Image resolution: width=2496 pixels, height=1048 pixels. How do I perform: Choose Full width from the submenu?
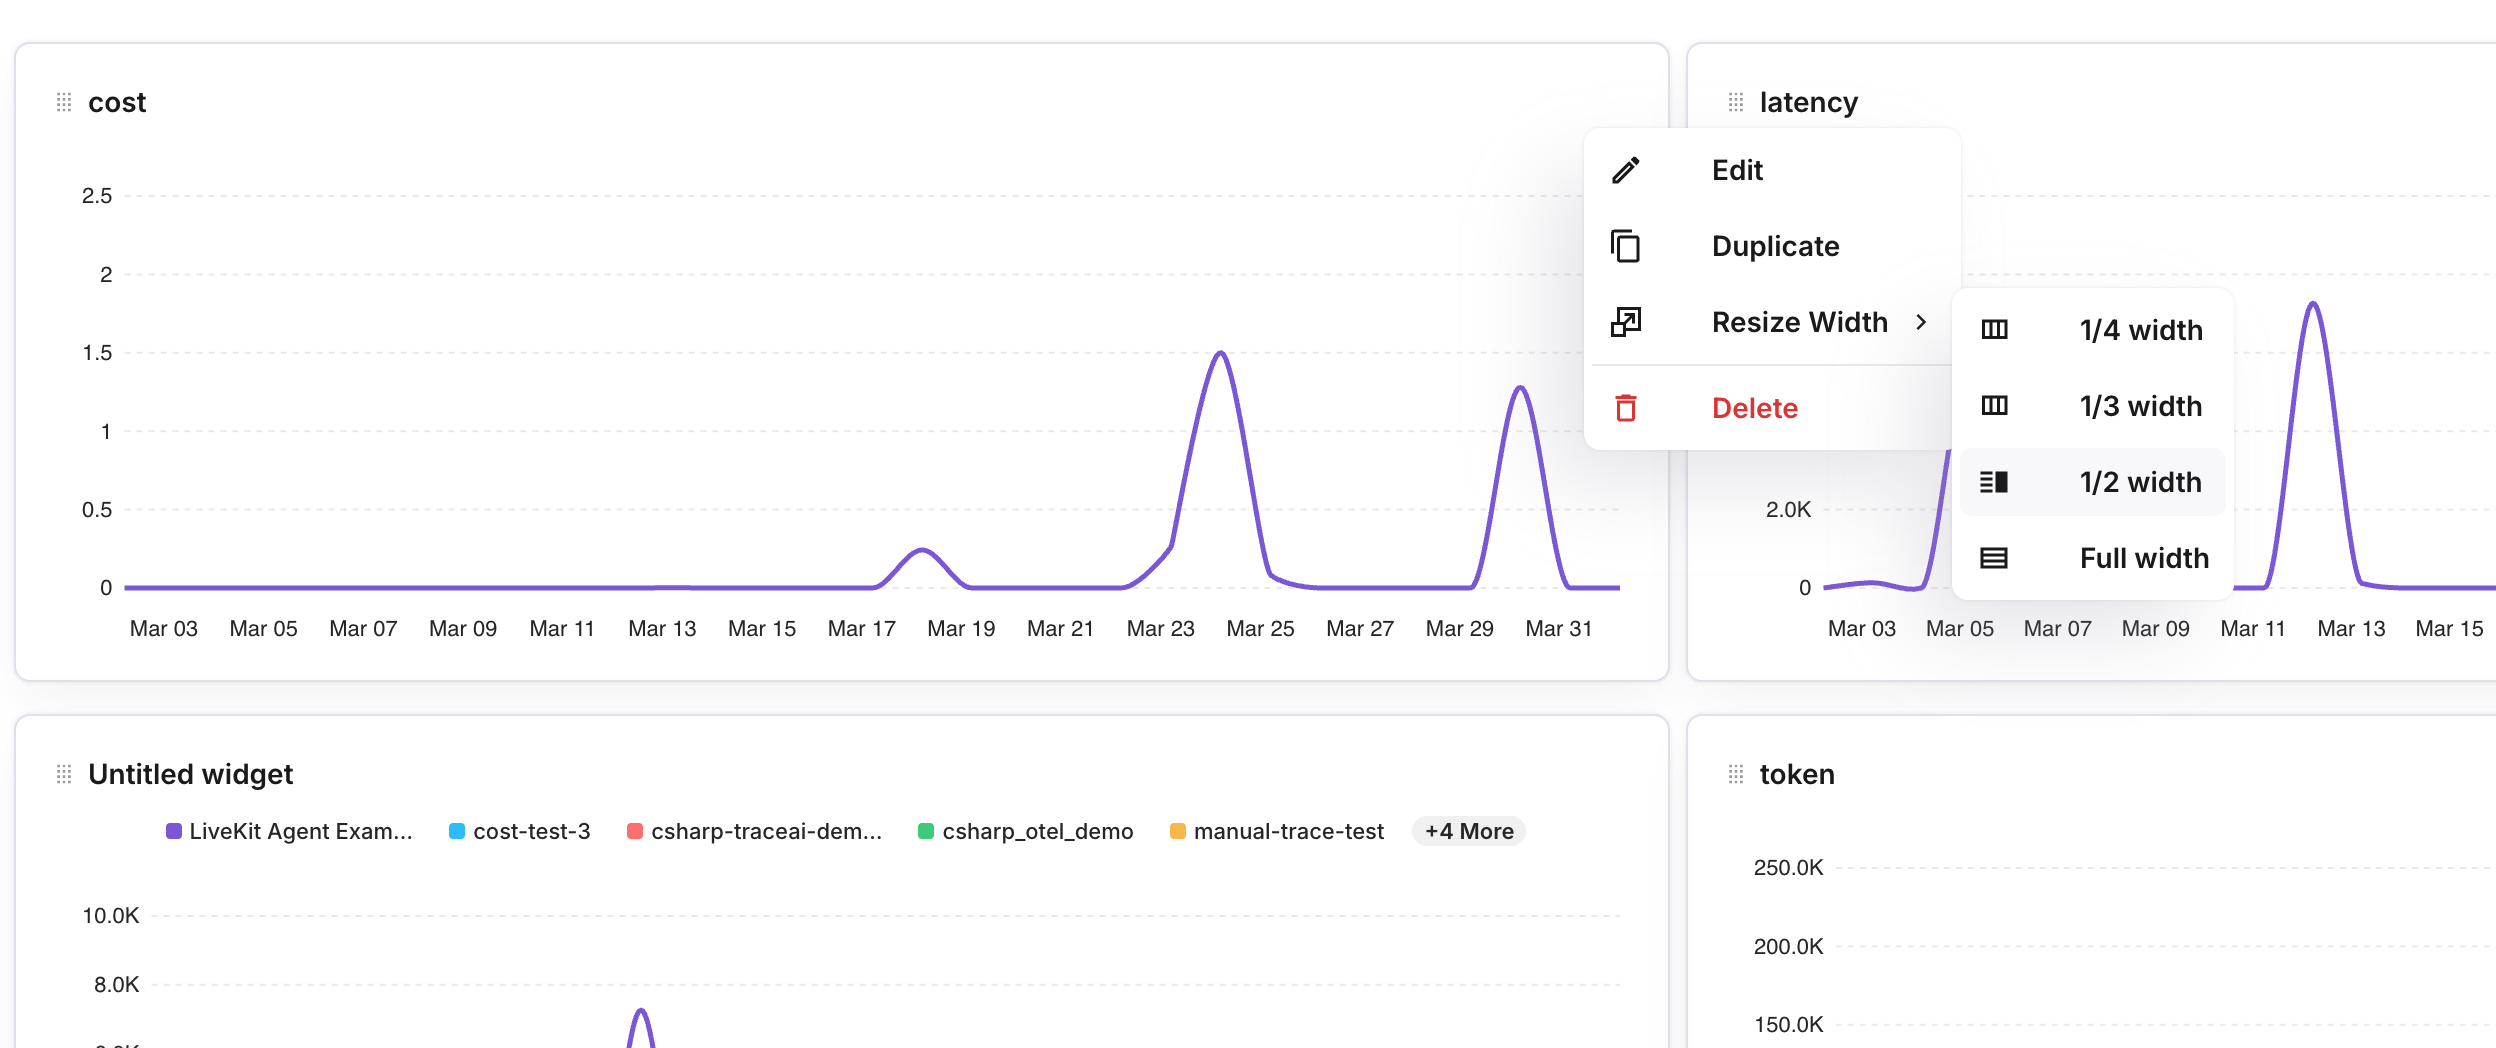pyautogui.click(x=2144, y=558)
